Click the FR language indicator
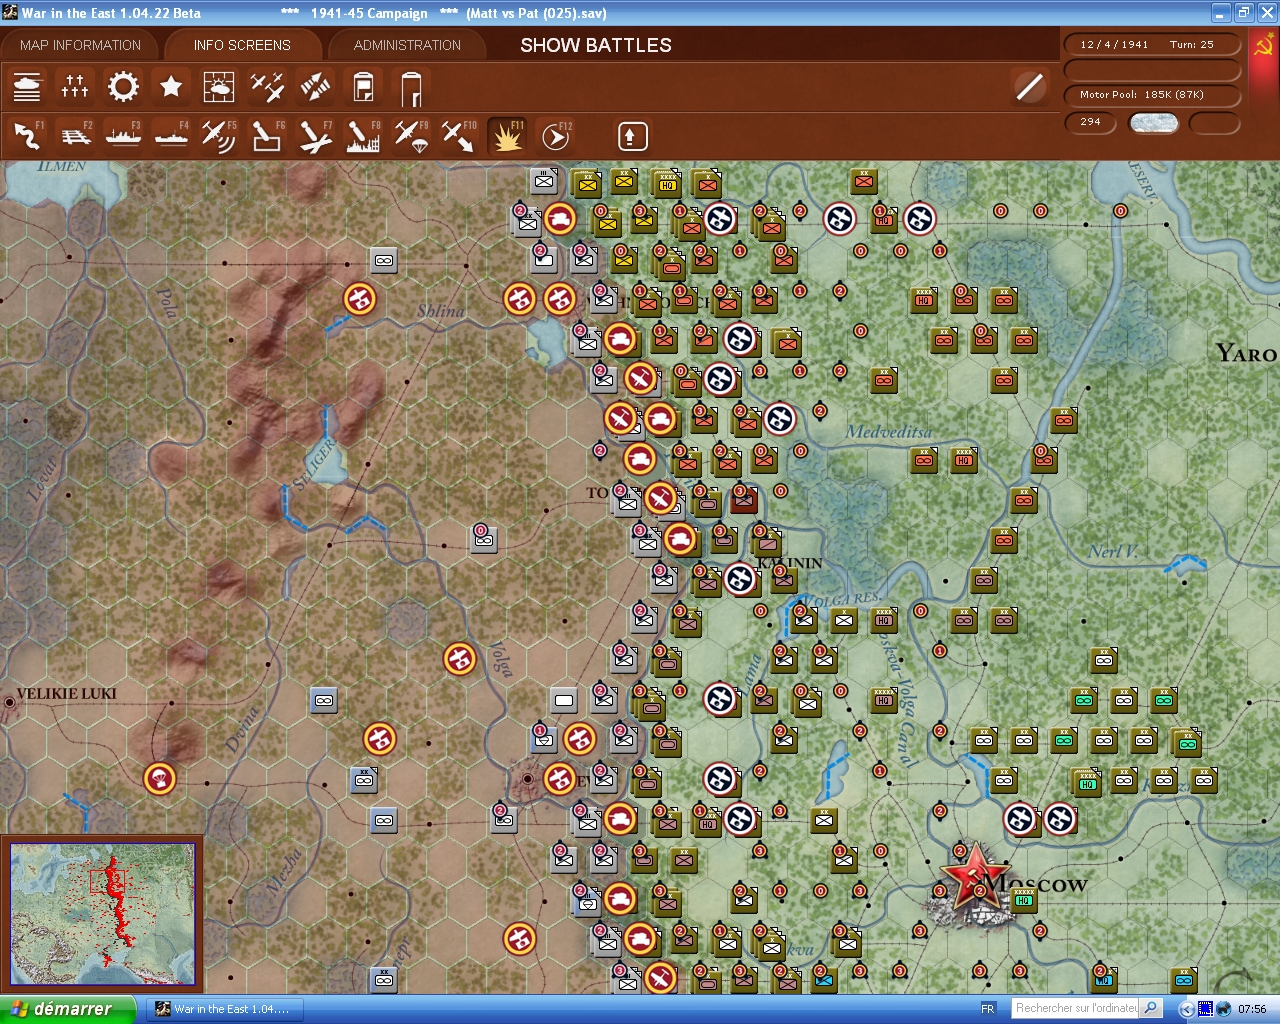 tap(988, 1009)
